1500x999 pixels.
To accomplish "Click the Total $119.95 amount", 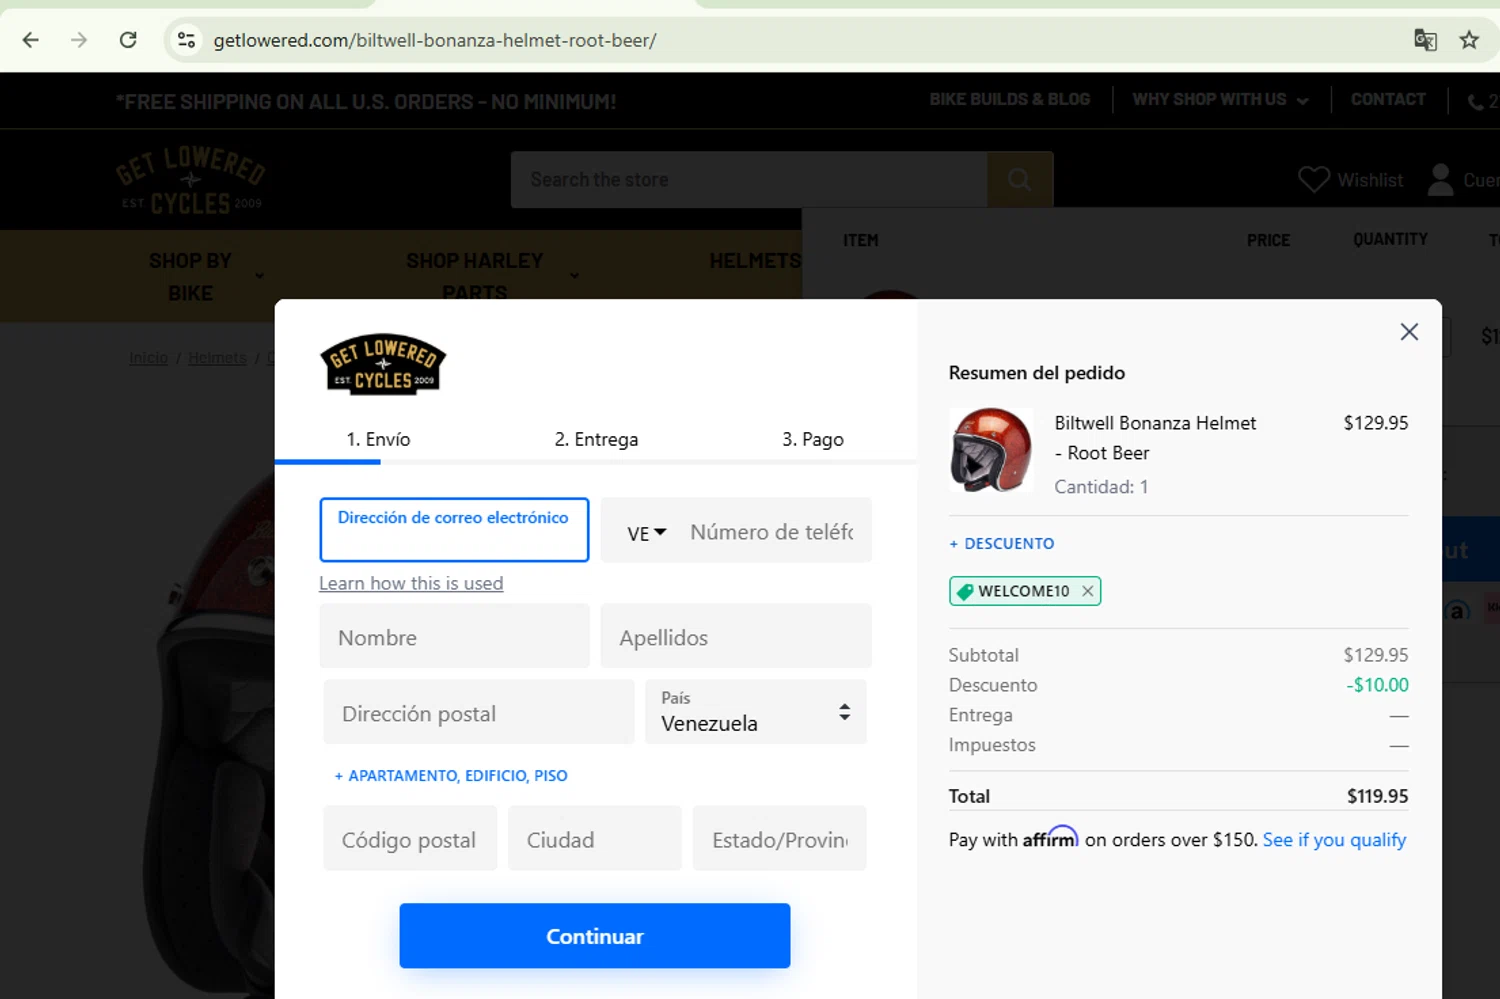I will tap(1377, 796).
